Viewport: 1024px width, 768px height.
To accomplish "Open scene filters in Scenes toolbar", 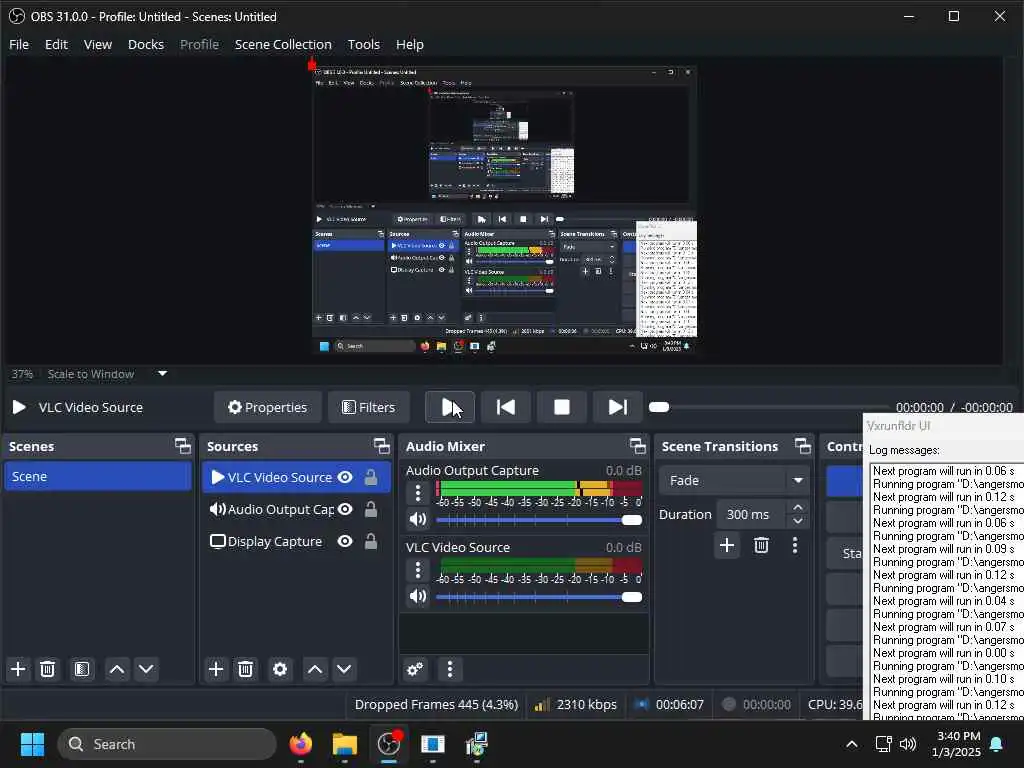I will [82, 669].
